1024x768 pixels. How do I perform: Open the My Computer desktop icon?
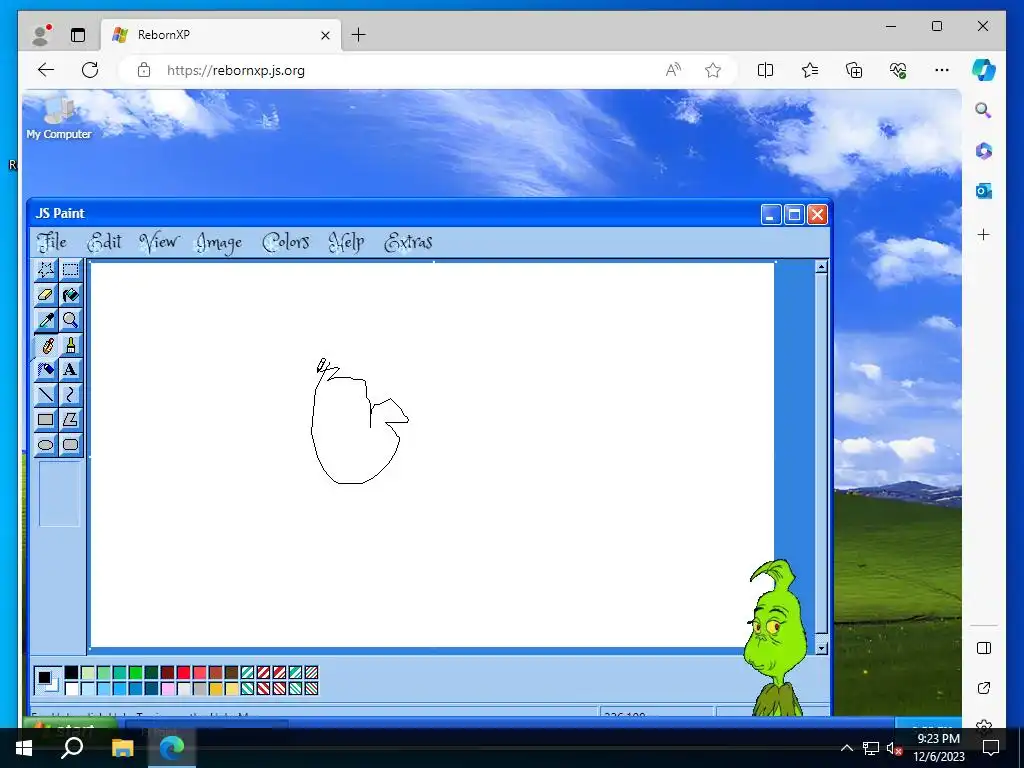59,118
